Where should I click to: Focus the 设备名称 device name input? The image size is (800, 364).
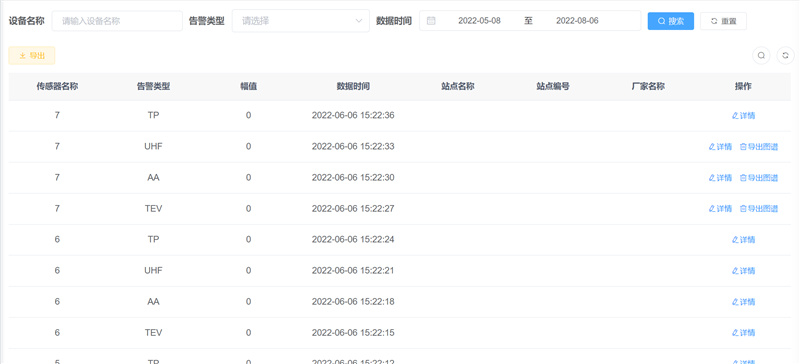[x=117, y=21]
